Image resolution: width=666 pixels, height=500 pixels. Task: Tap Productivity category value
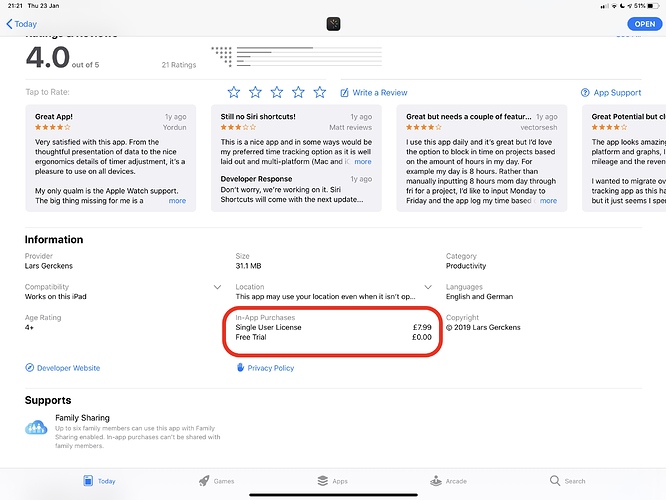466,266
